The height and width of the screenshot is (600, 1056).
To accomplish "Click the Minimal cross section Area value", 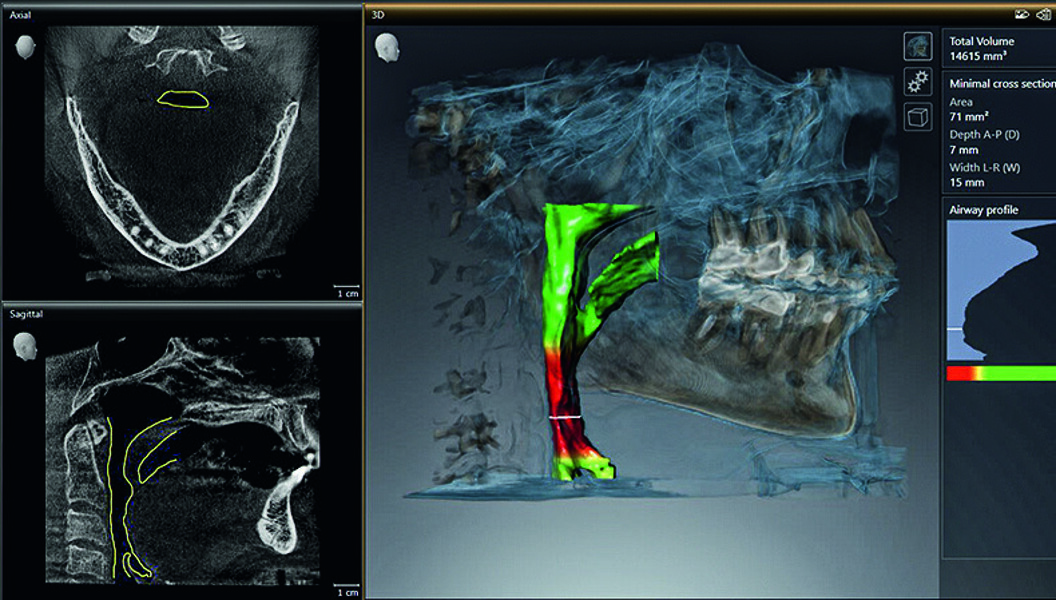I will pyautogui.click(x=964, y=117).
